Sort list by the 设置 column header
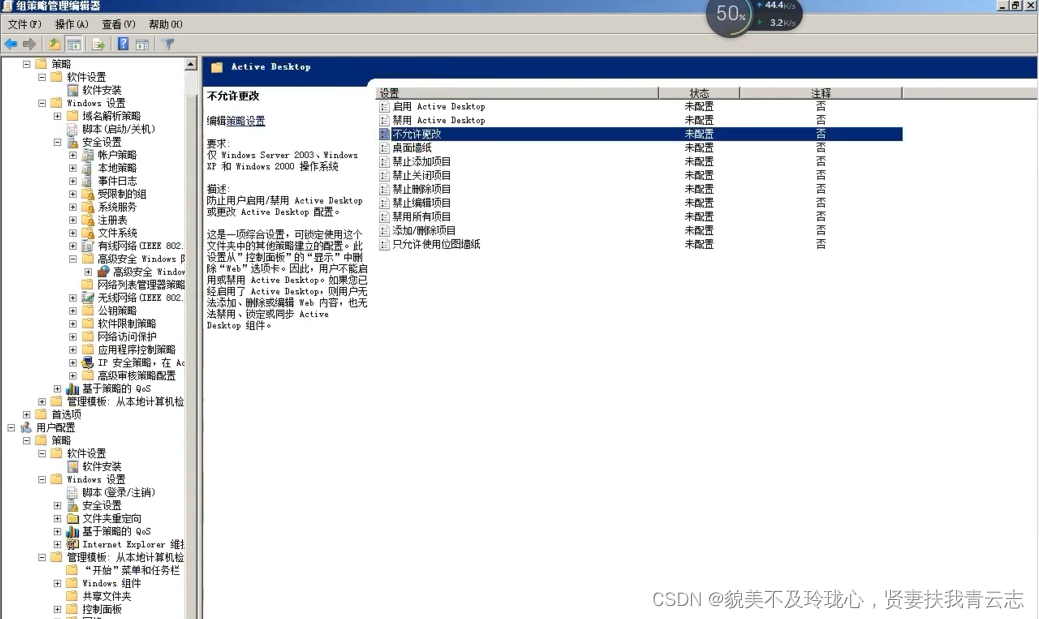Viewport: 1039px width, 619px height. tap(517, 93)
